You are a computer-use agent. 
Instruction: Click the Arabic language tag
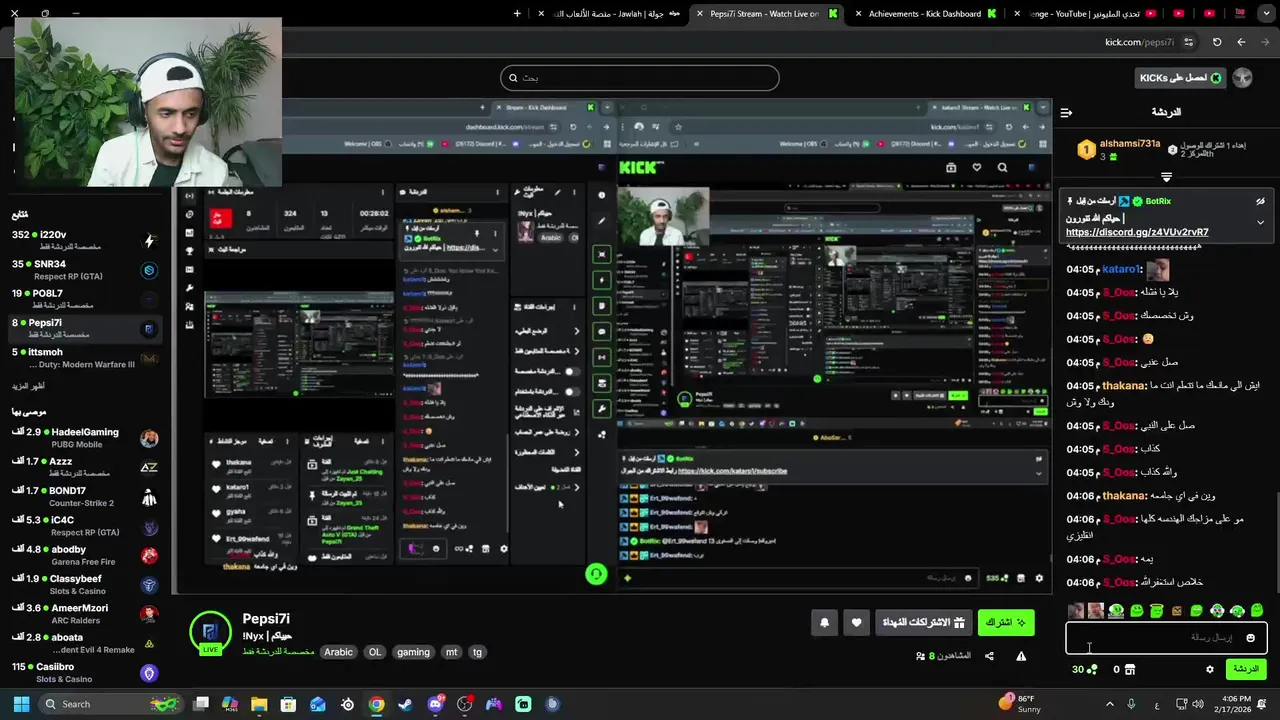coord(338,652)
